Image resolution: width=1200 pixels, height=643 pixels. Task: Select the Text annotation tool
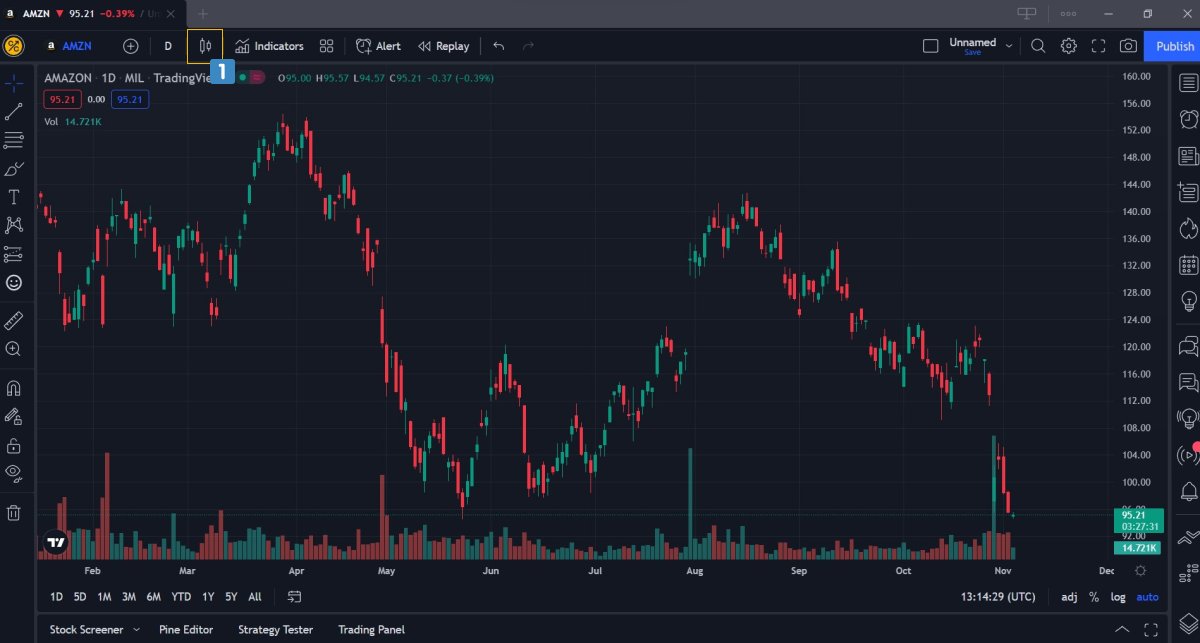click(14, 197)
